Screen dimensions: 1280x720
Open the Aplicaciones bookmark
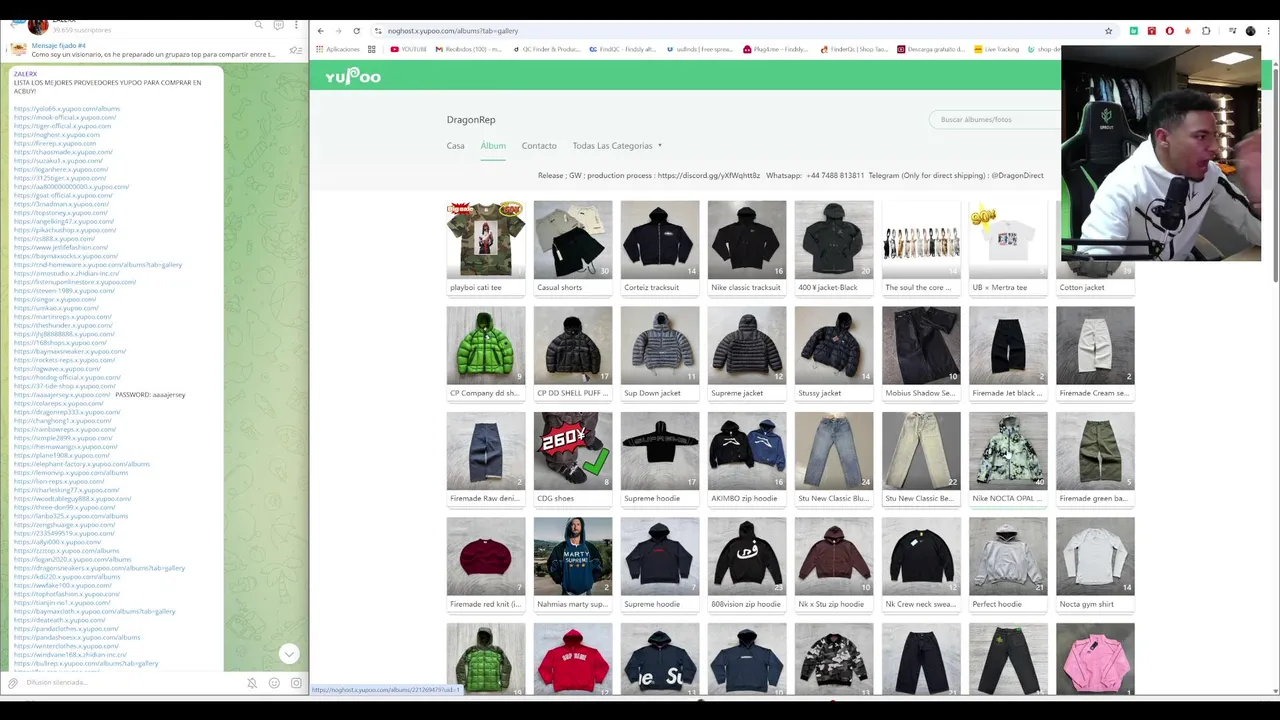coord(336,49)
